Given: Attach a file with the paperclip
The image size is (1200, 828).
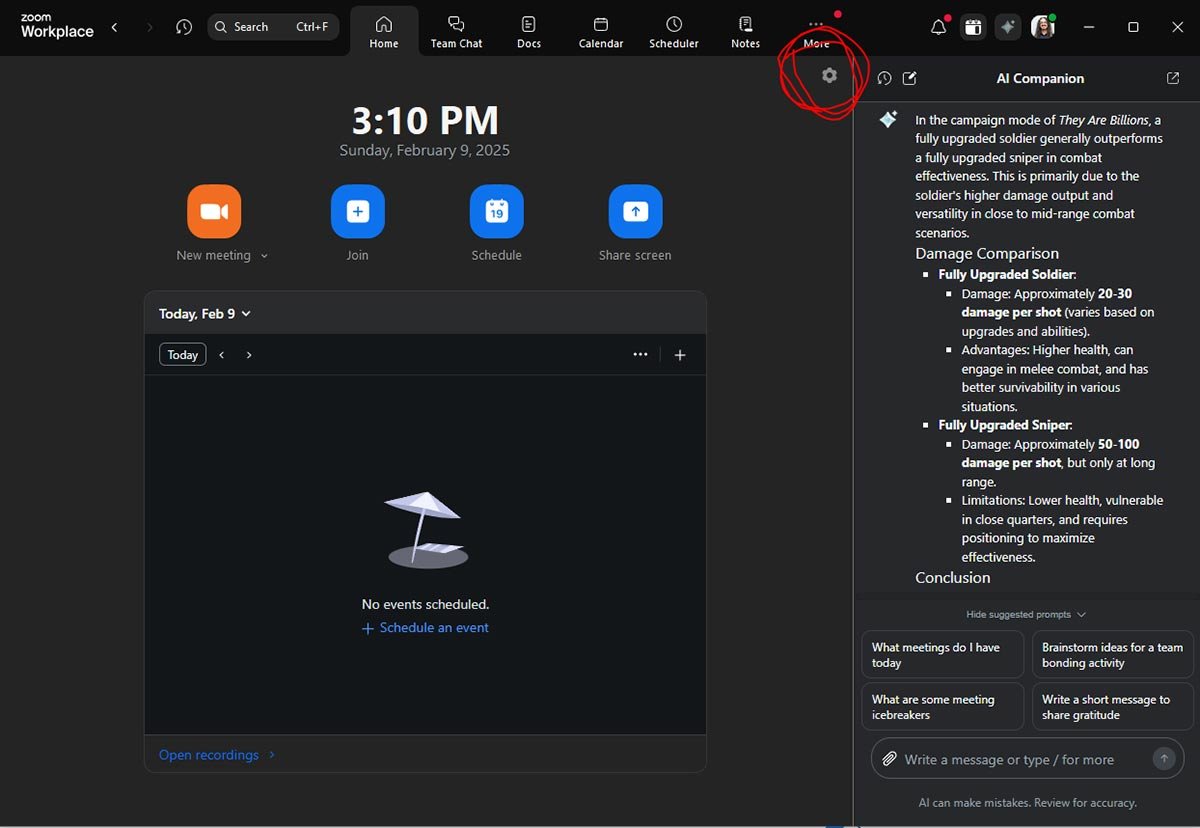Looking at the screenshot, I should (888, 759).
